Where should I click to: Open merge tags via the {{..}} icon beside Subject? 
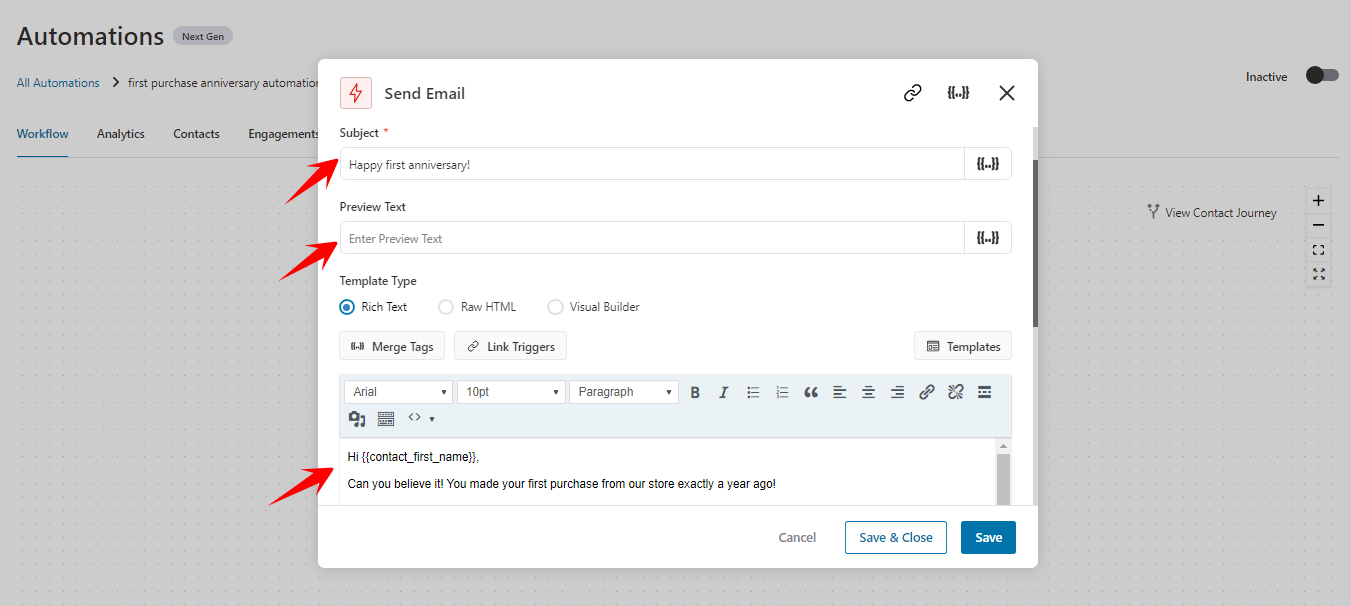(988, 163)
